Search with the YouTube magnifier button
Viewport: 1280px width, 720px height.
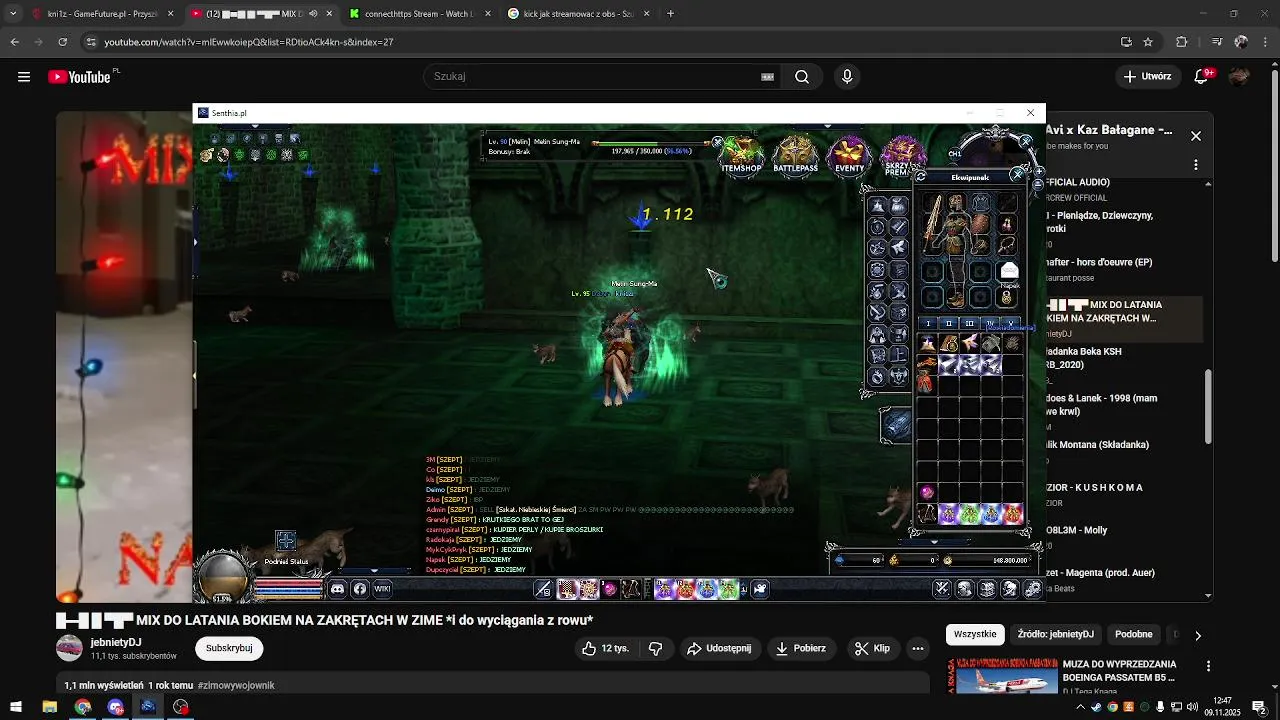pos(802,76)
